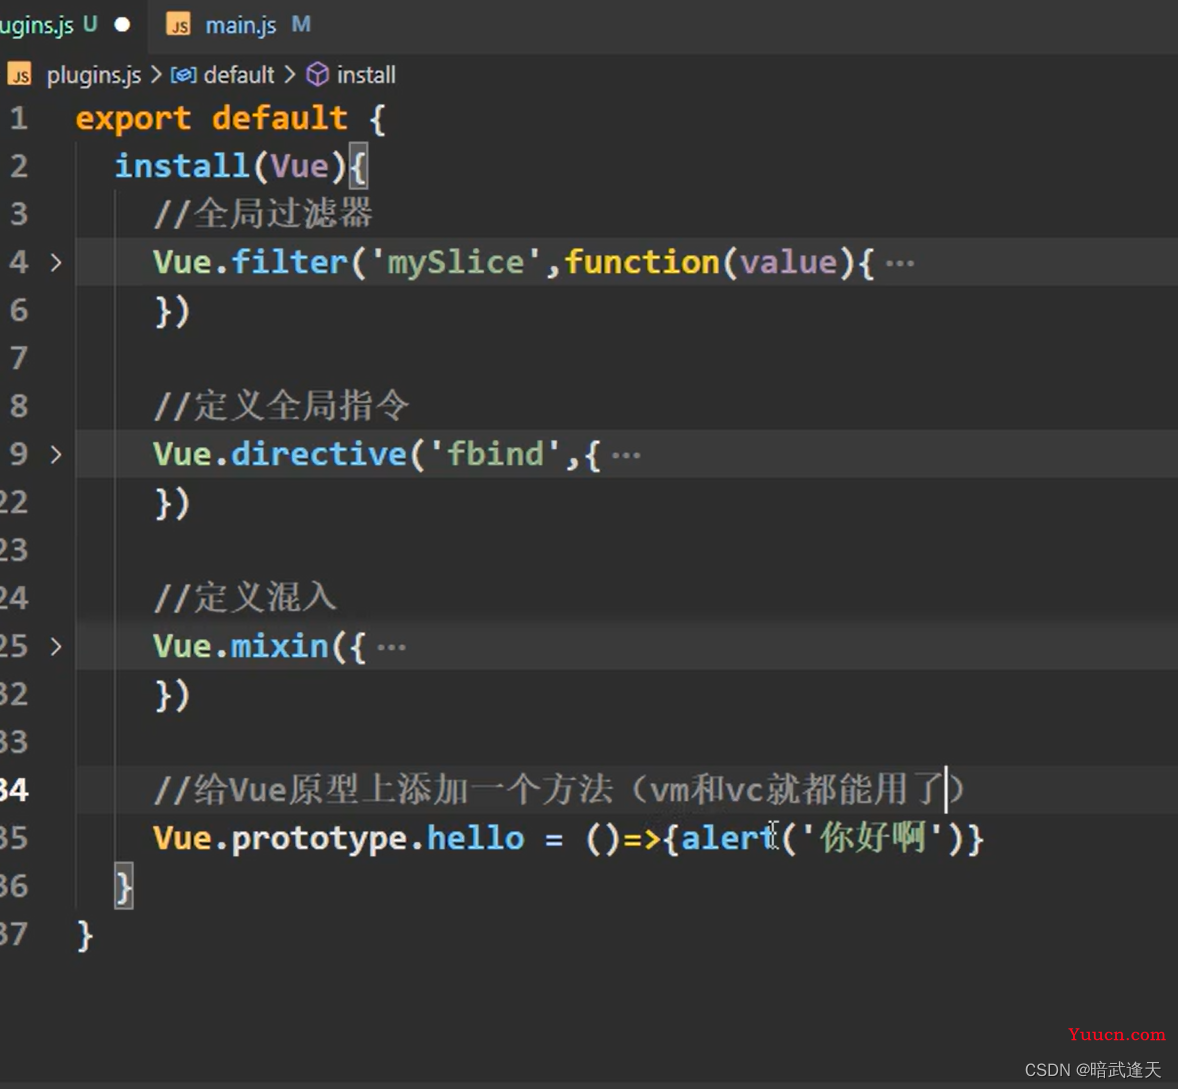Open plugins.js breadcrumb segment
The width and height of the screenshot is (1178, 1089).
coord(94,75)
